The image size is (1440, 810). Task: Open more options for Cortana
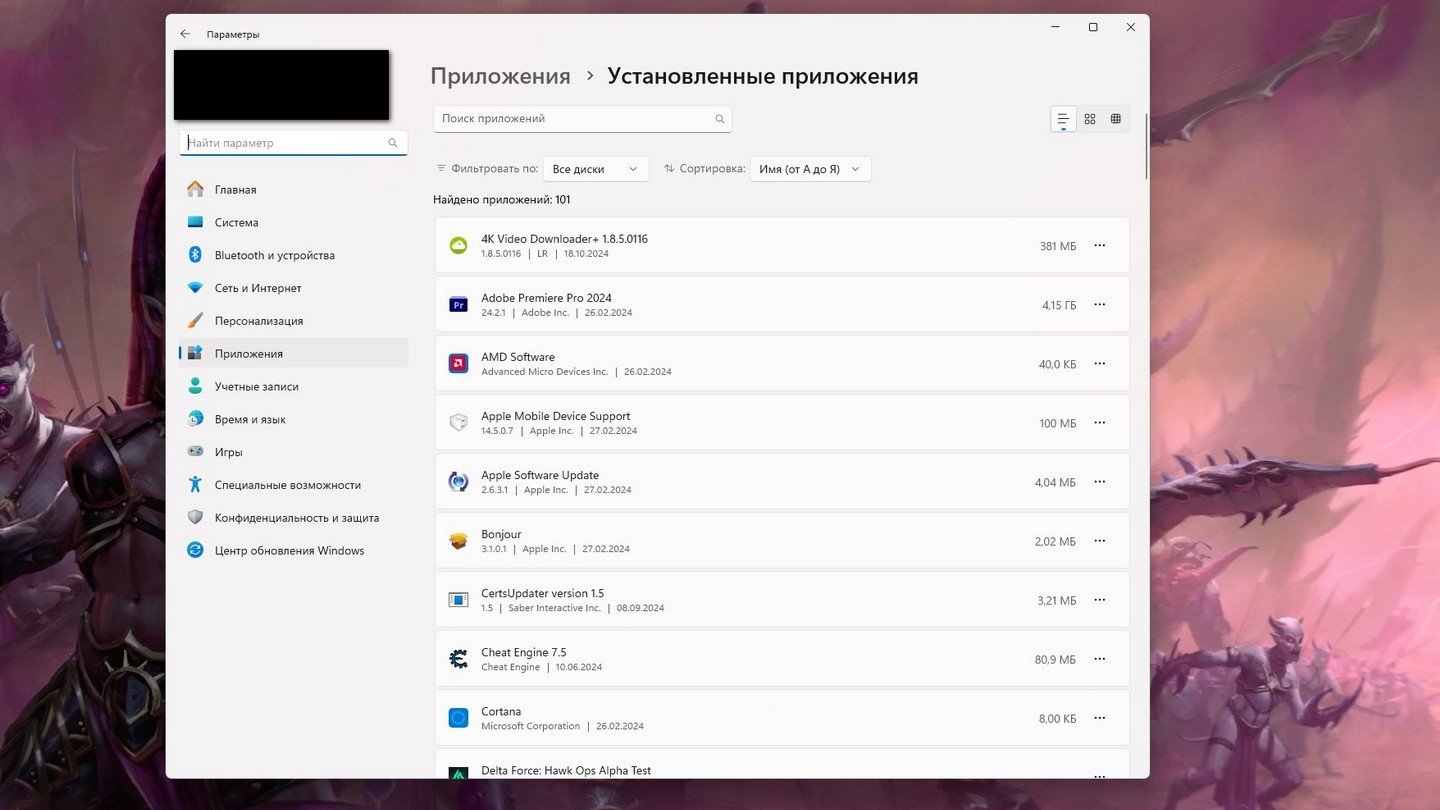point(1100,717)
